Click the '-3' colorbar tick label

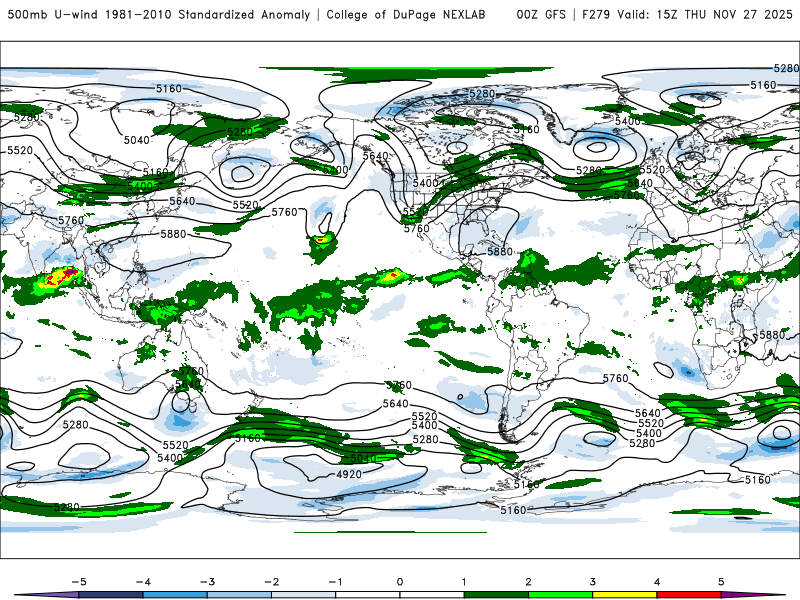click(207, 582)
